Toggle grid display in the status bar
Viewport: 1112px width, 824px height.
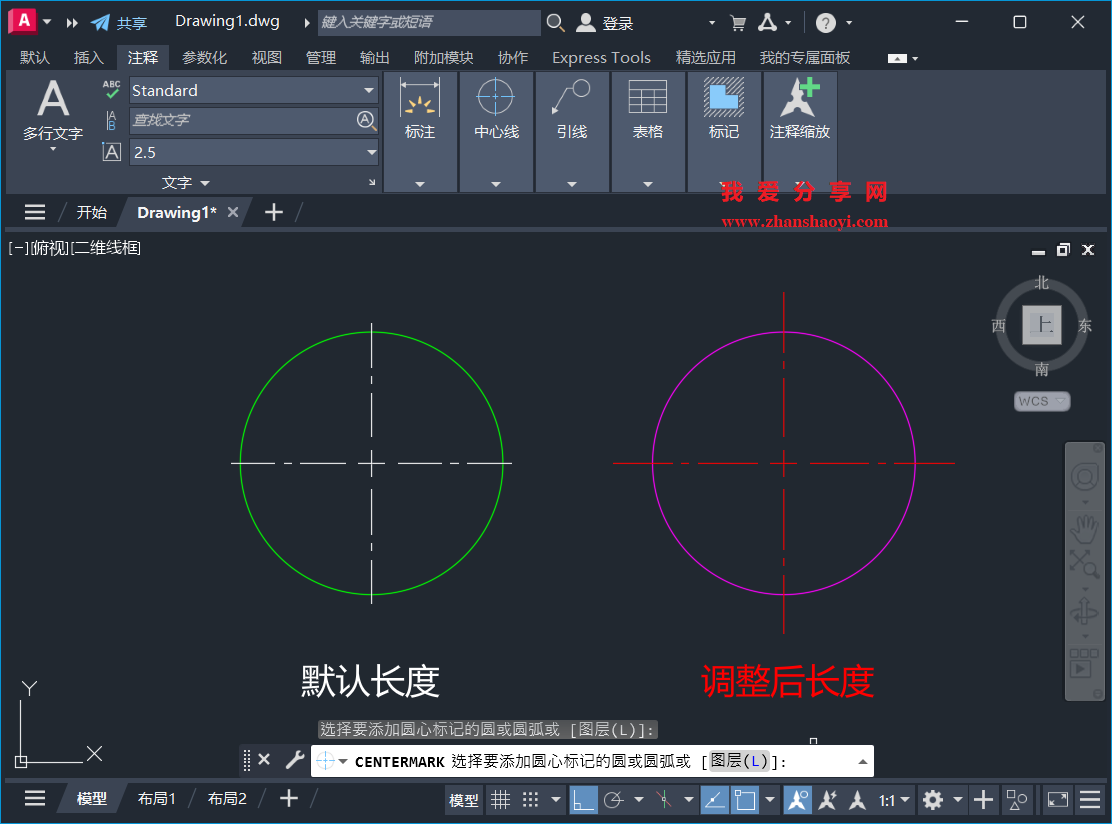pos(500,800)
